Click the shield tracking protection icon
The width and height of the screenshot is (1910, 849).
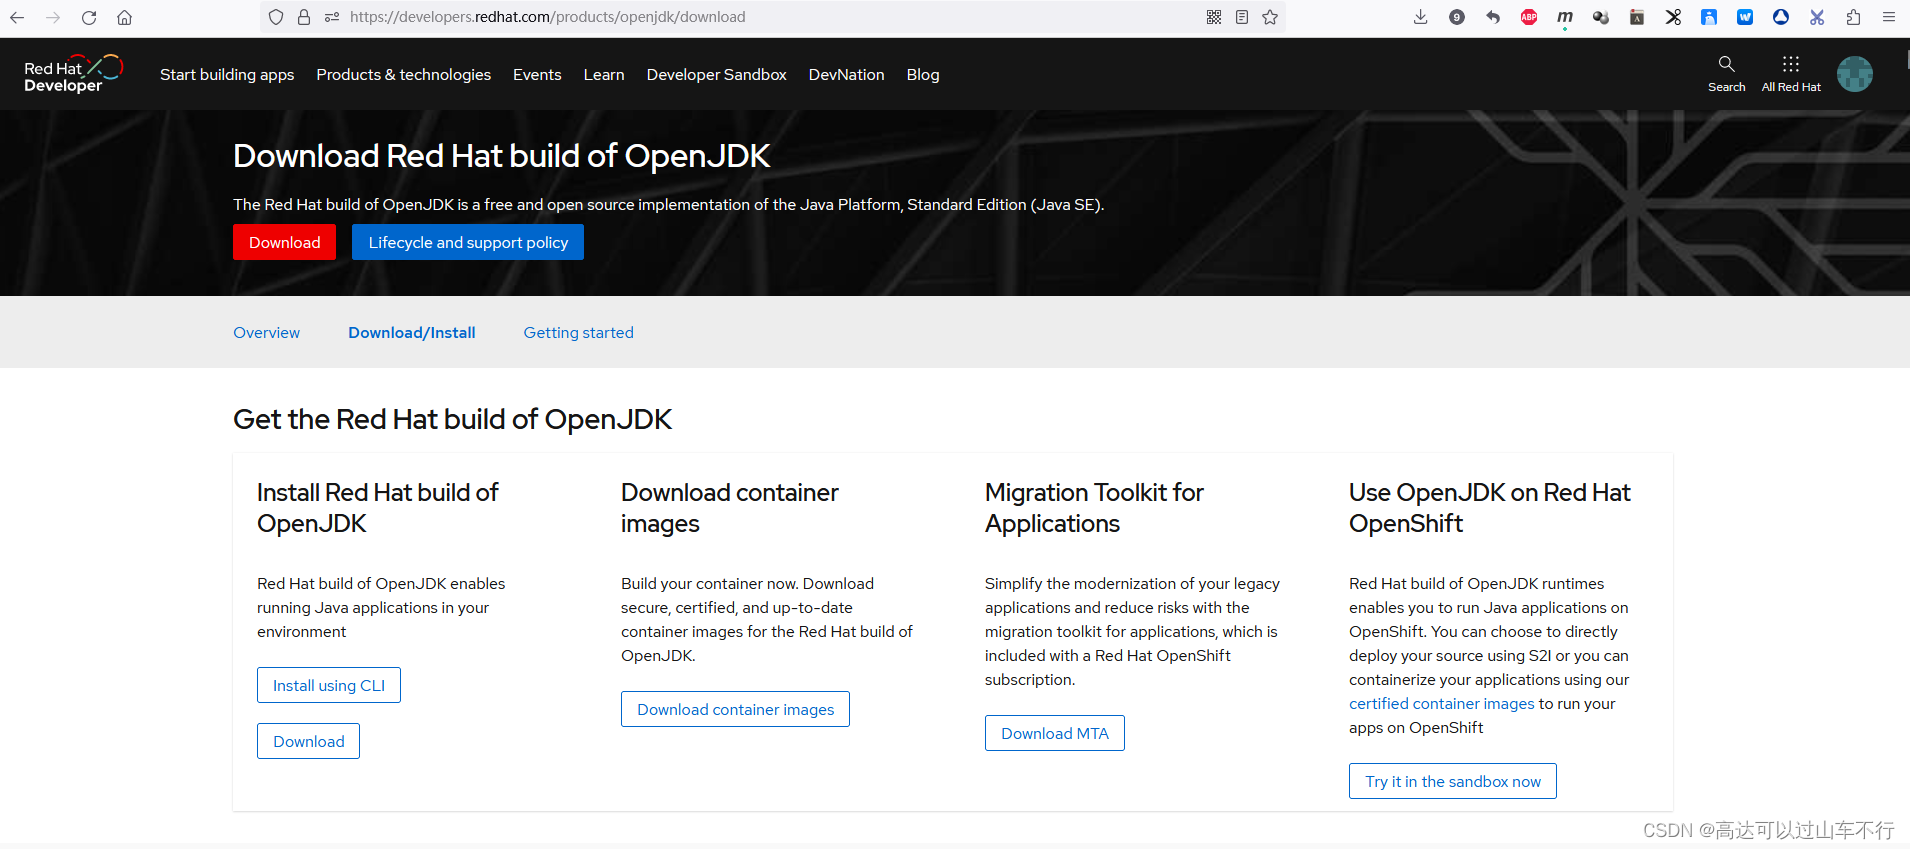276,17
